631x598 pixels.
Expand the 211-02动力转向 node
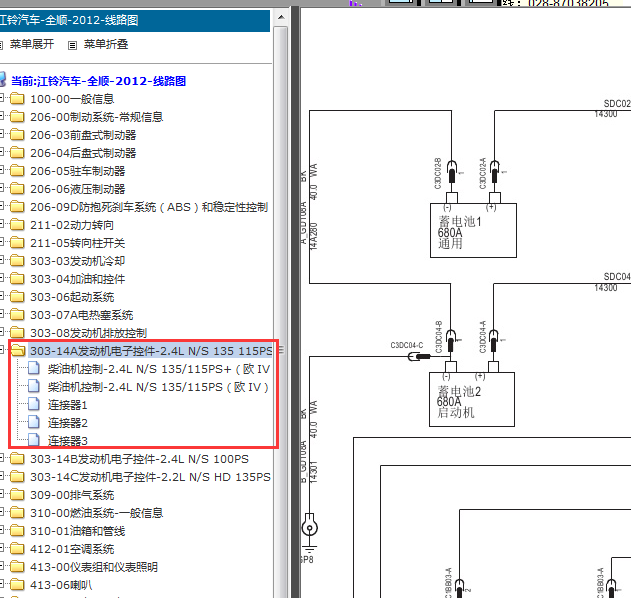pos(2,224)
